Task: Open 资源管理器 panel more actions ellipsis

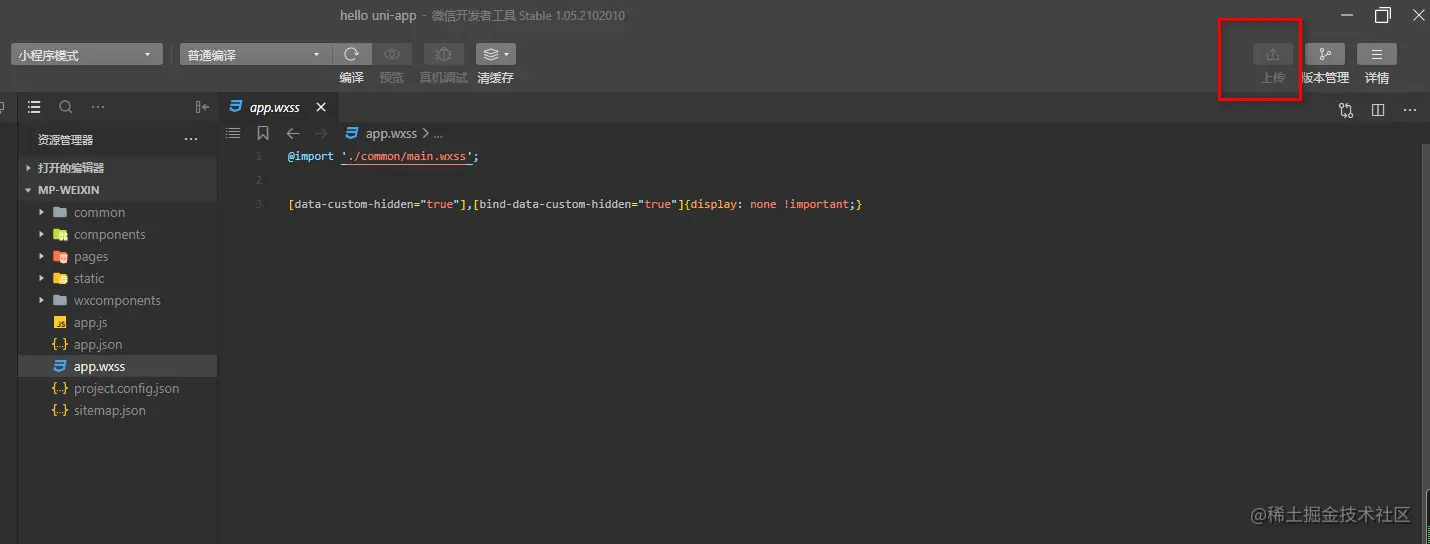Action: [x=191, y=140]
